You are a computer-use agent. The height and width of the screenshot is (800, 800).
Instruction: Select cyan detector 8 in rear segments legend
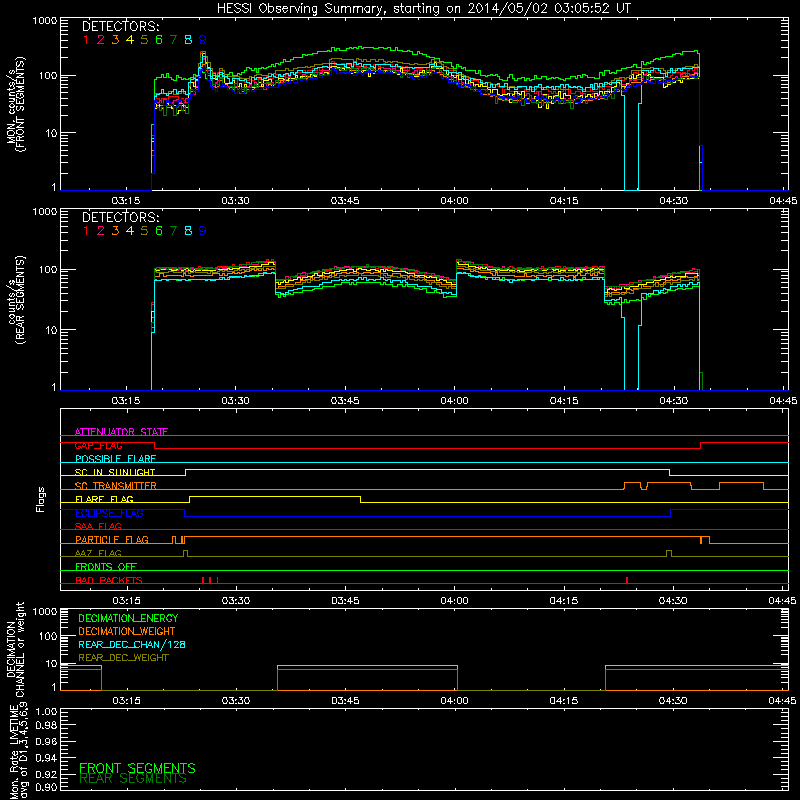[x=188, y=231]
